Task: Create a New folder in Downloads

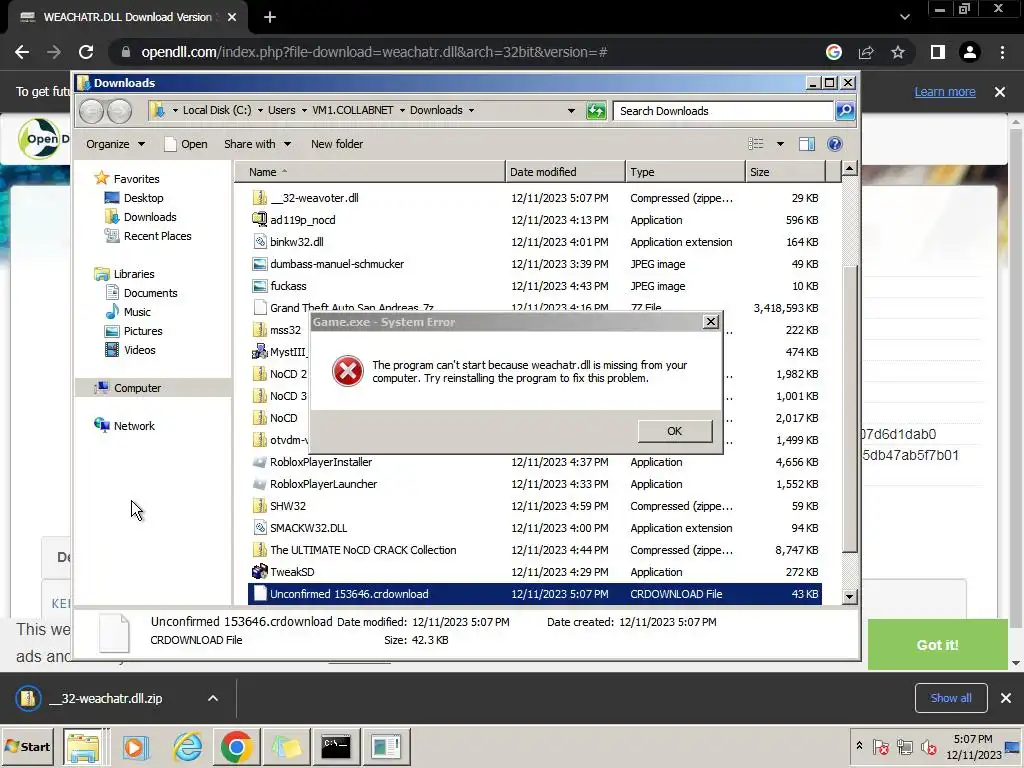Action: pos(337,144)
